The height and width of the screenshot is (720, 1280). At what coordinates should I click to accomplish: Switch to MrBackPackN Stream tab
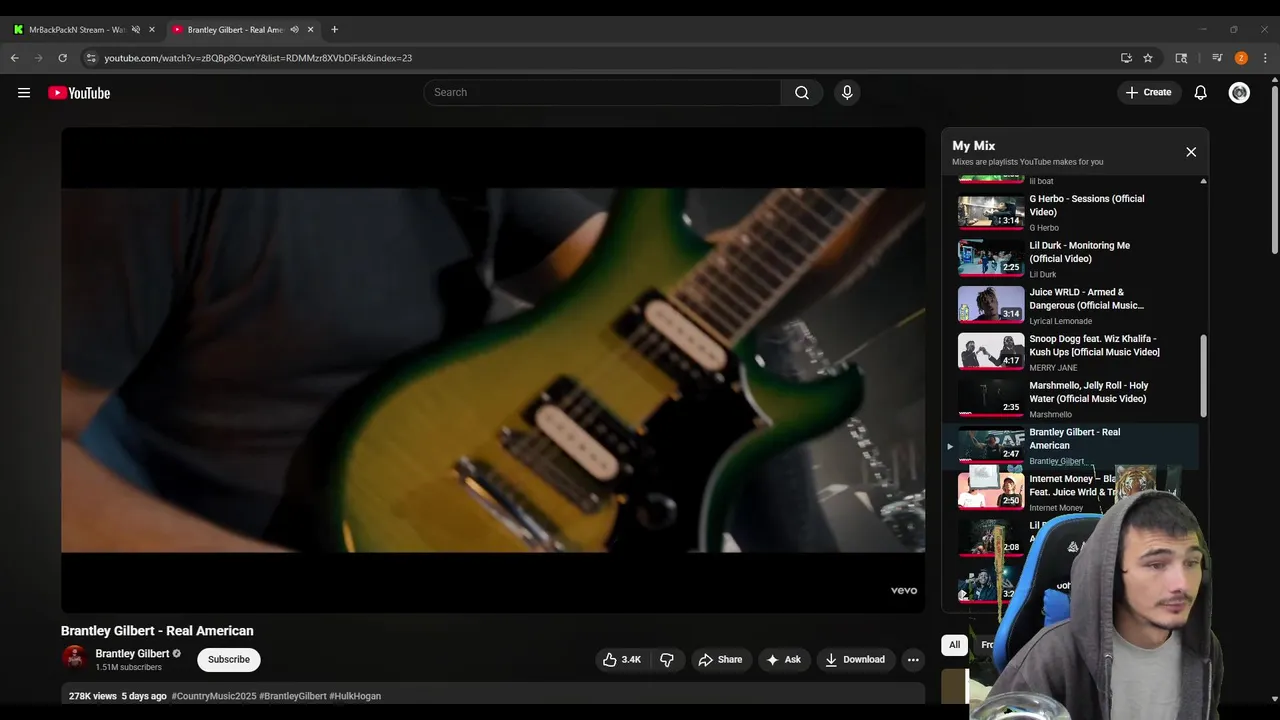click(77, 30)
